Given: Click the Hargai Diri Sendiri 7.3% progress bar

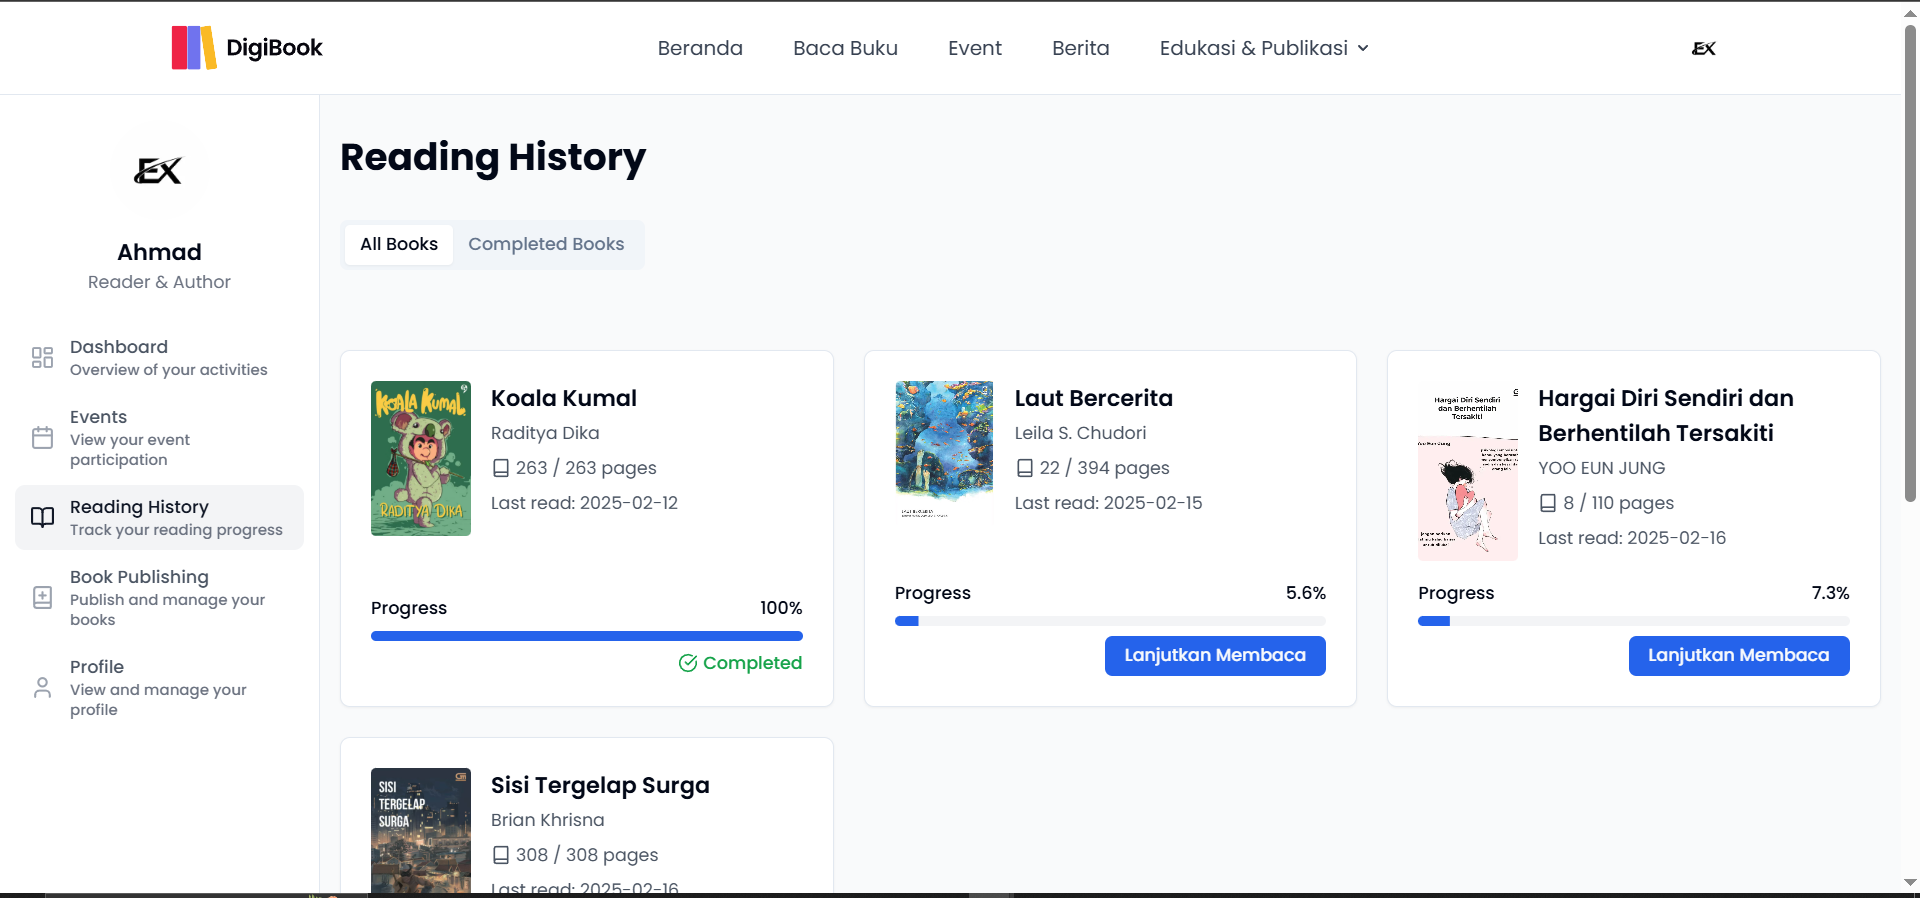Looking at the screenshot, I should pos(1634,621).
